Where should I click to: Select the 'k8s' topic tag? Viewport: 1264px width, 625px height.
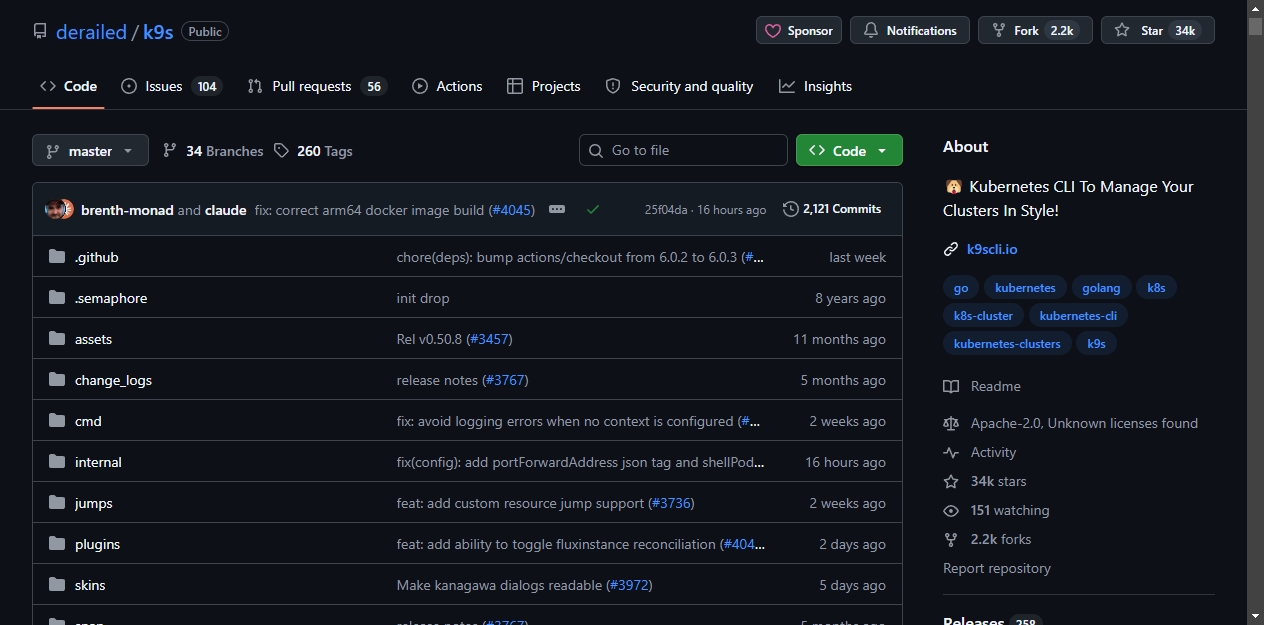1156,288
